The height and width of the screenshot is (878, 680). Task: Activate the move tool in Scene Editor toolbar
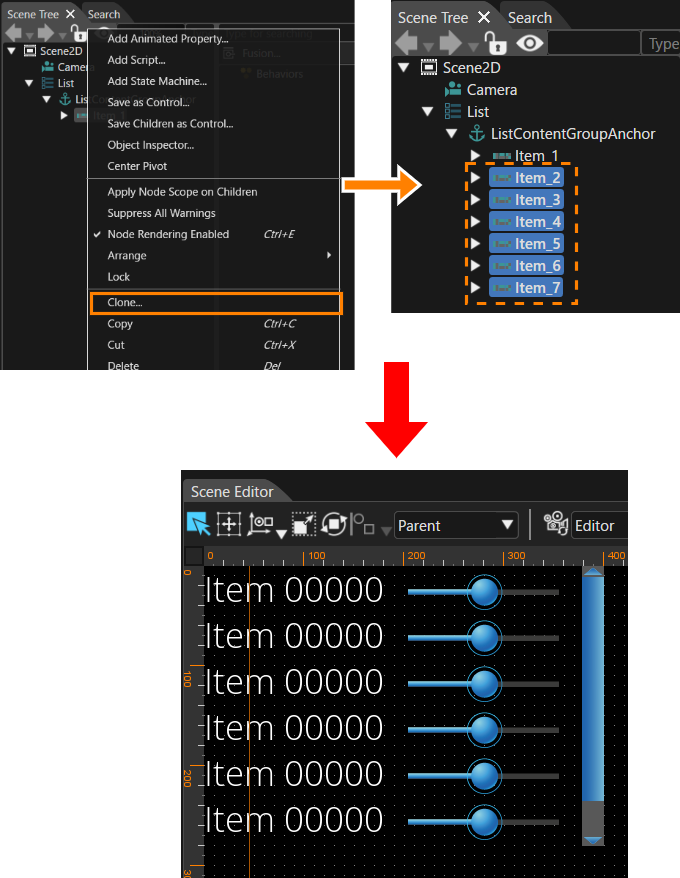pos(229,525)
